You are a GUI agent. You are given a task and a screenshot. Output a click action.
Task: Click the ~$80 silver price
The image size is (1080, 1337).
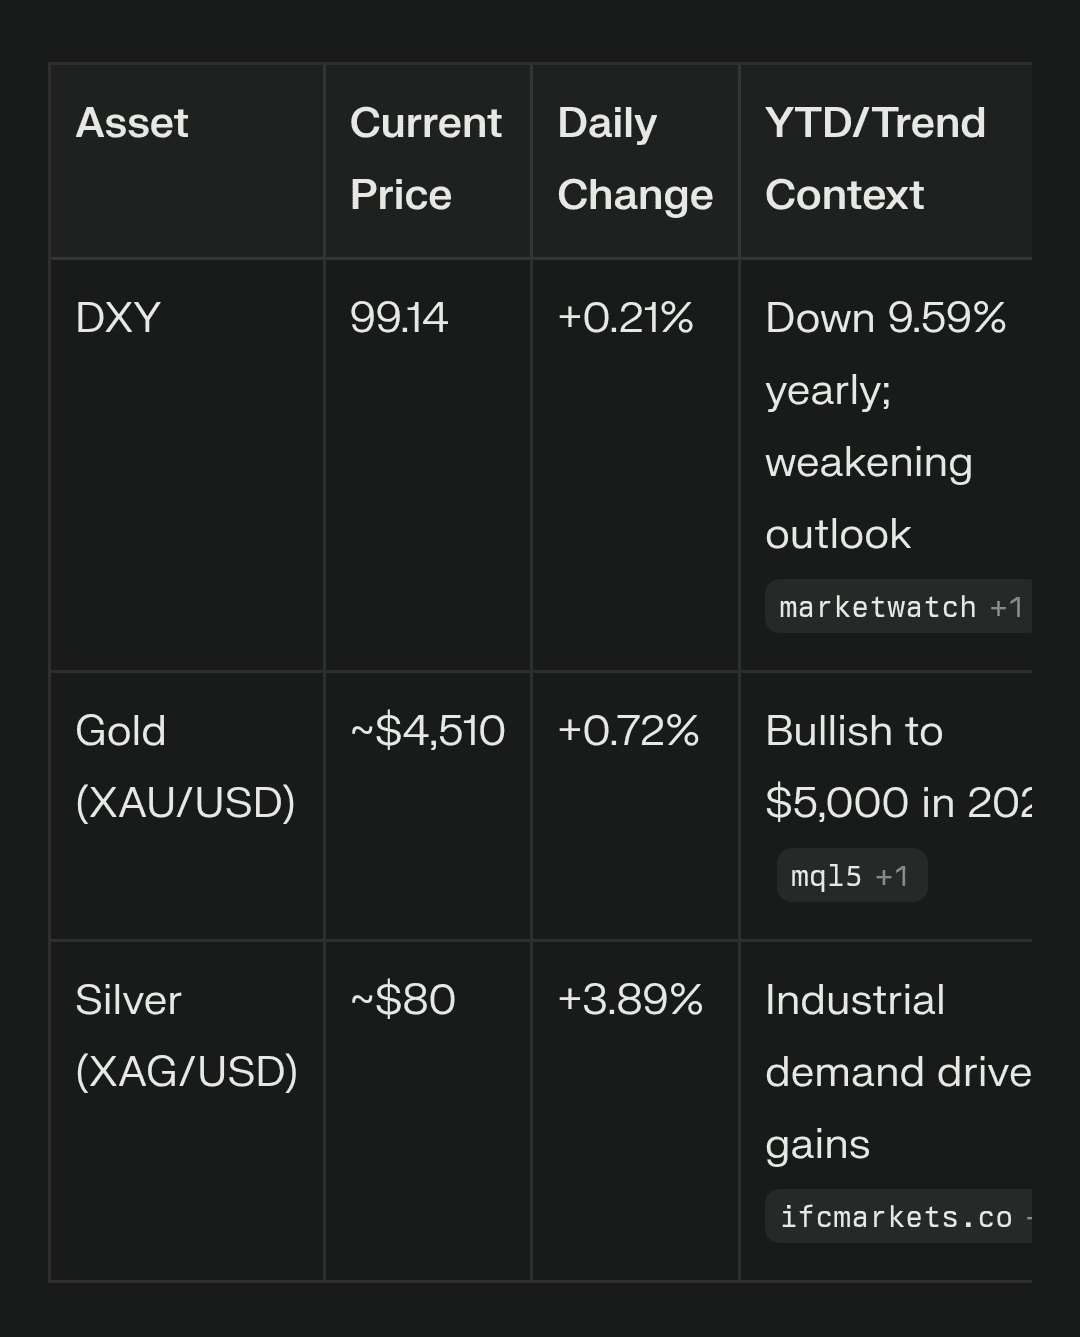[403, 1000]
